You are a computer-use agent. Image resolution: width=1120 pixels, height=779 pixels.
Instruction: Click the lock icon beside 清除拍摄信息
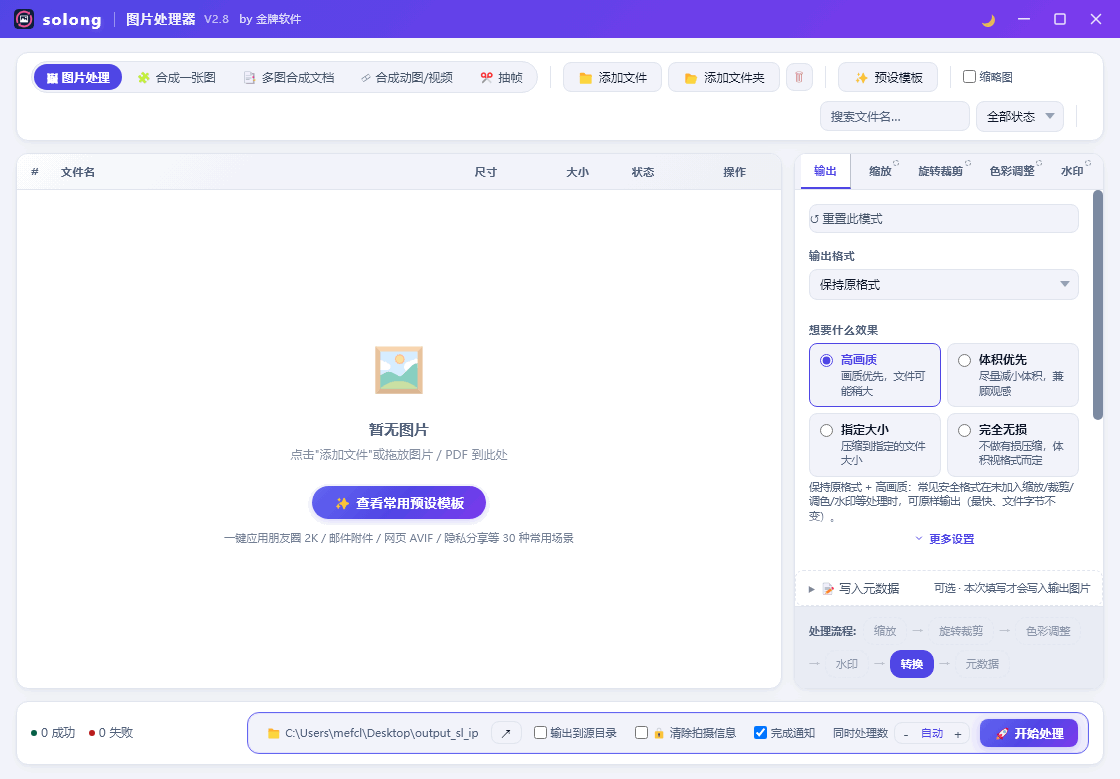pos(659,733)
